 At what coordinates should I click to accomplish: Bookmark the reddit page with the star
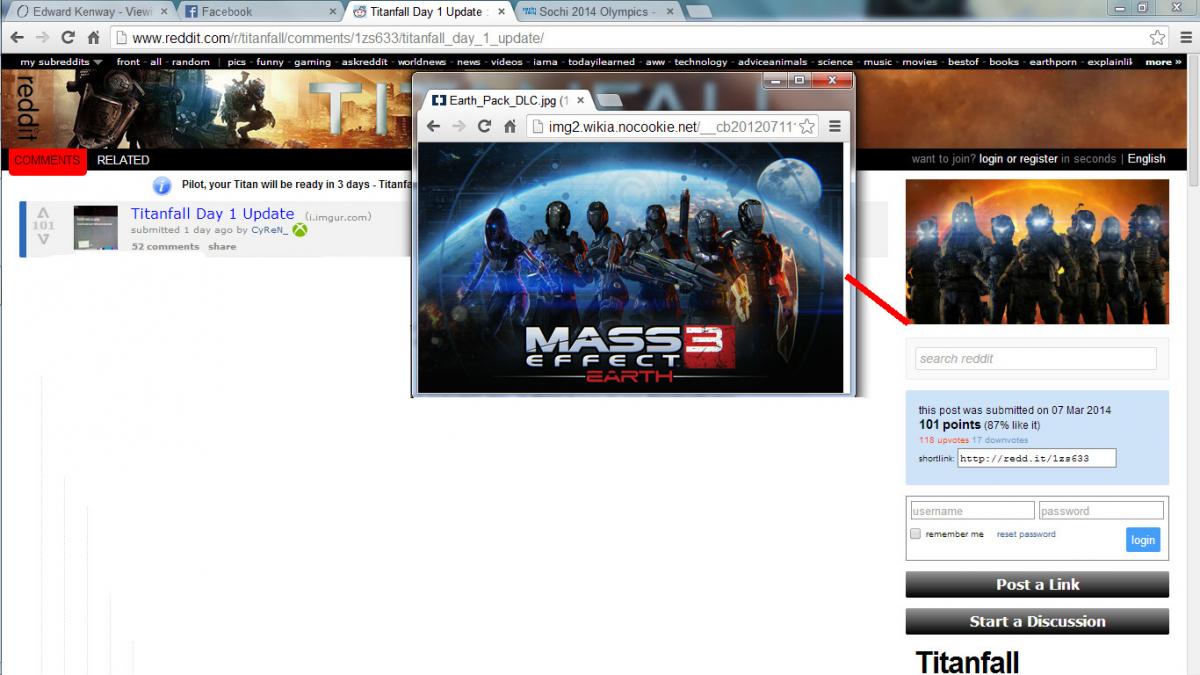[1157, 38]
